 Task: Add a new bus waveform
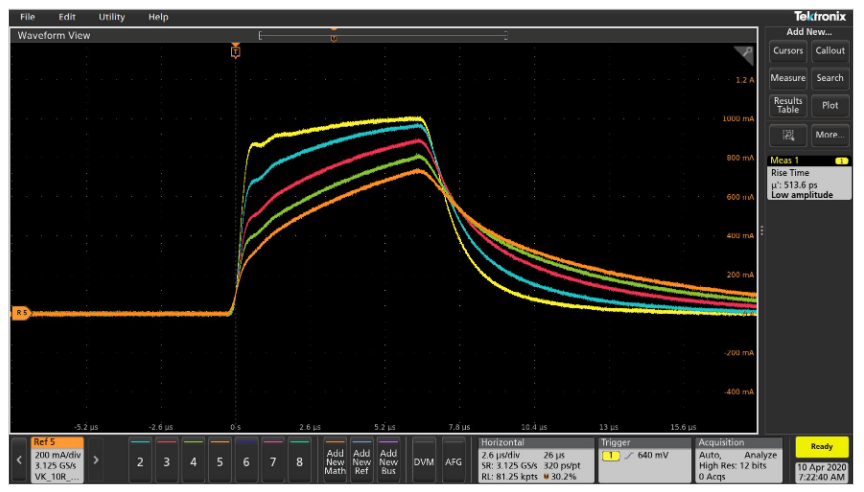(x=389, y=461)
